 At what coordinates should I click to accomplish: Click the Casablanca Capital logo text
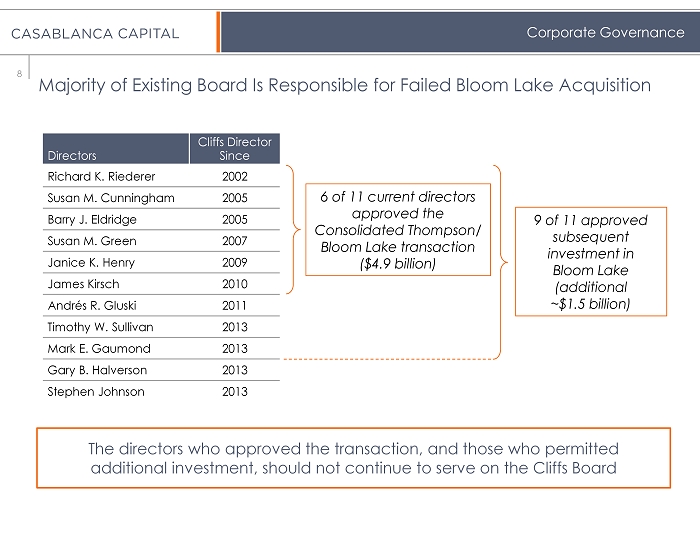click(95, 33)
